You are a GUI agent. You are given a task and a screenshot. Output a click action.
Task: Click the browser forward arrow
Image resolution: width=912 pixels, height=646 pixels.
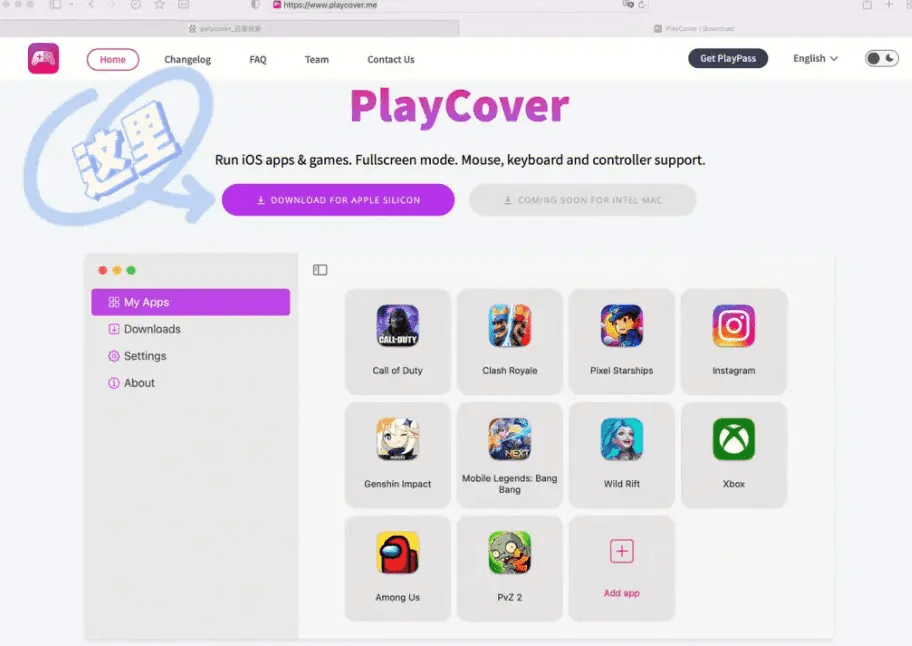pyautogui.click(x=113, y=5)
